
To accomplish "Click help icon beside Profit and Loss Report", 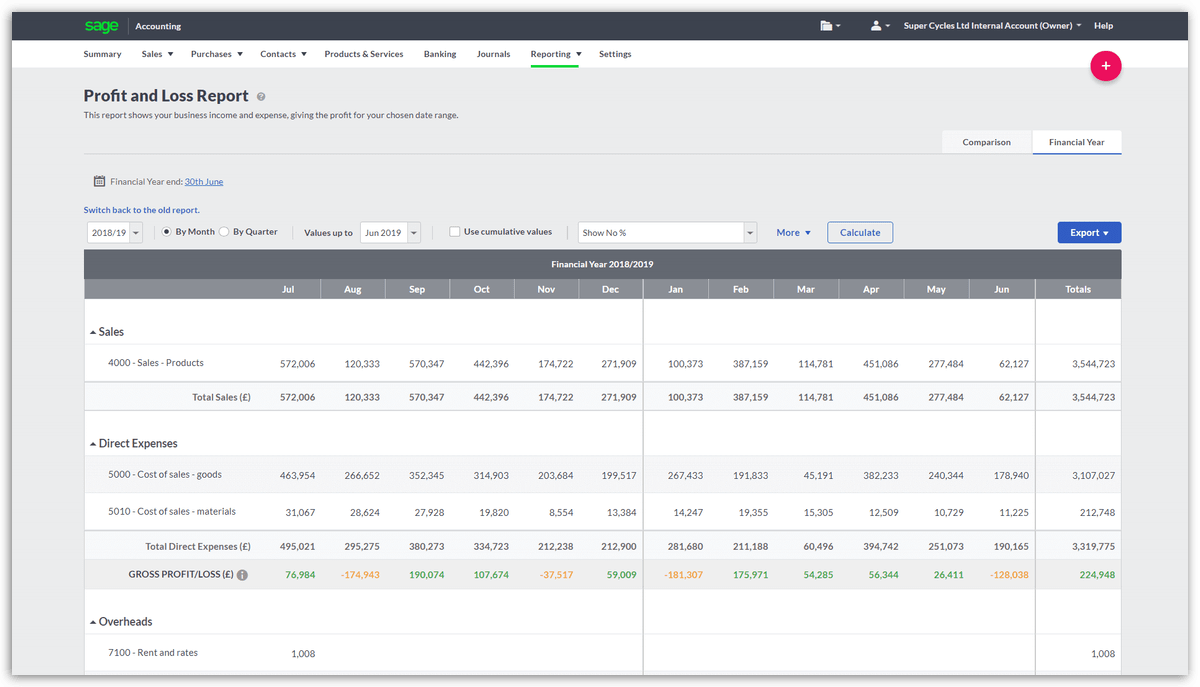I will pos(261,97).
